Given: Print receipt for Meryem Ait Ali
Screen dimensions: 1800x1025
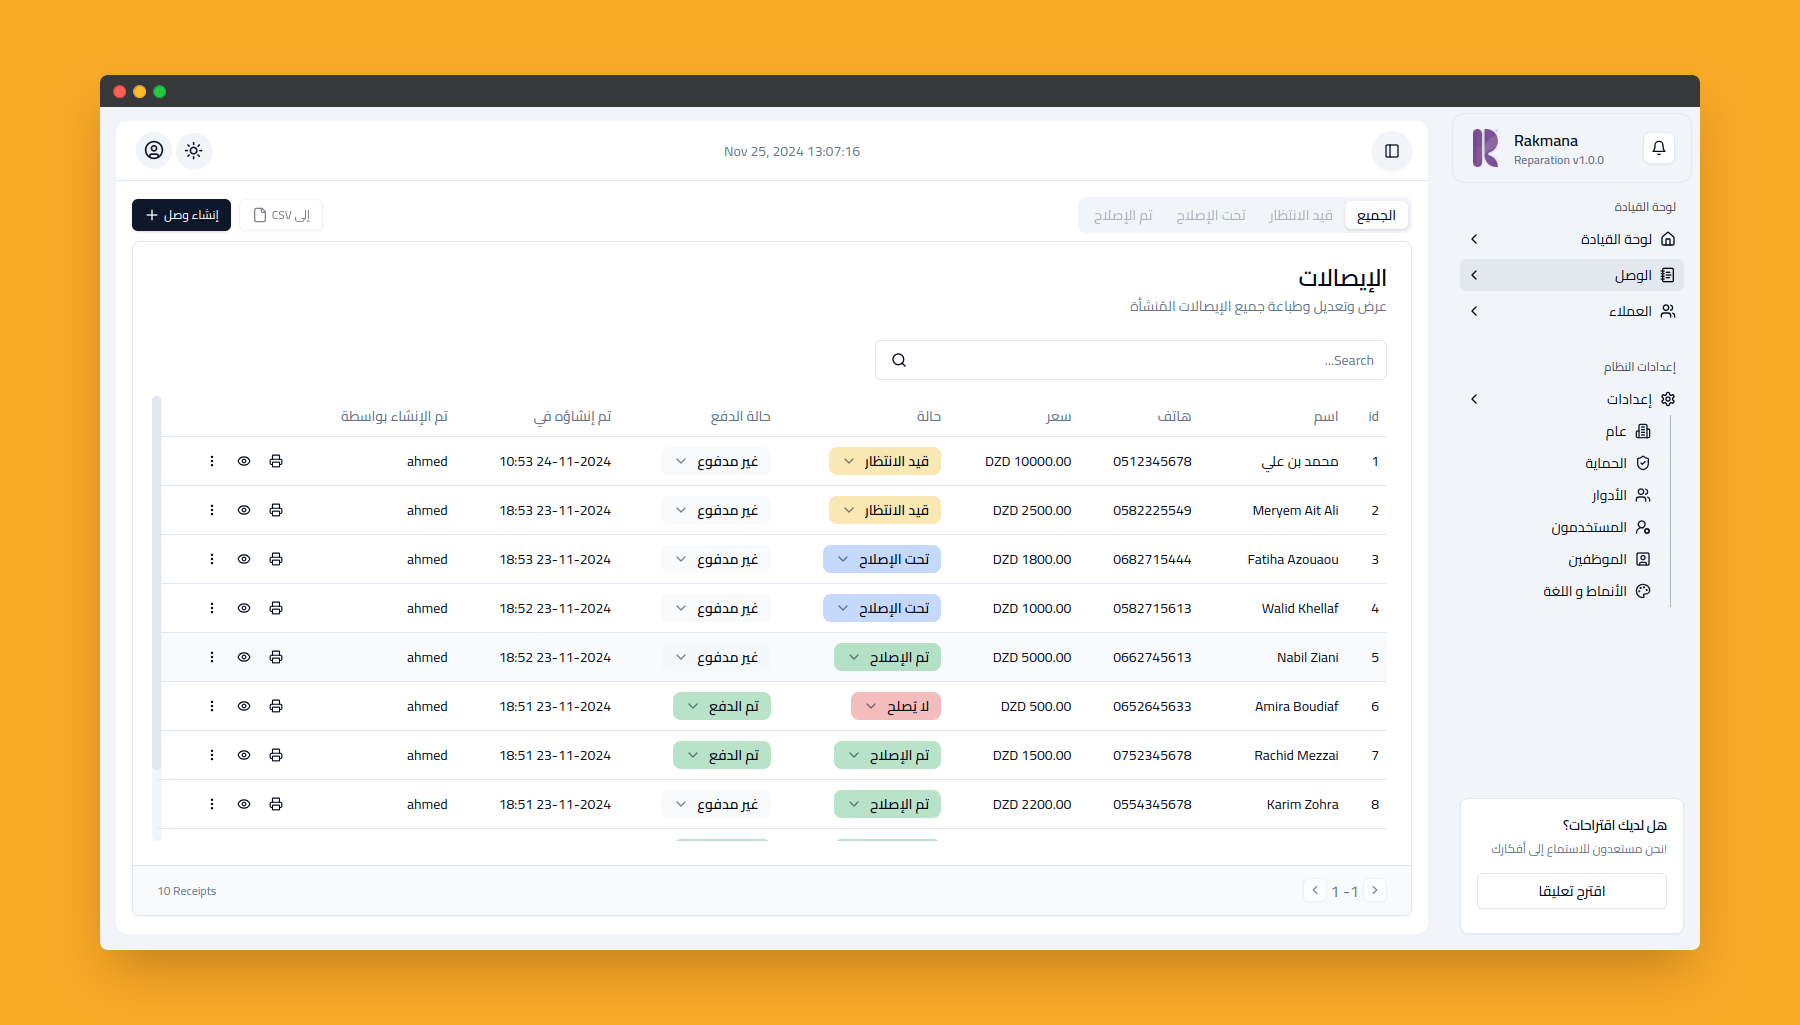Looking at the screenshot, I should coord(276,510).
